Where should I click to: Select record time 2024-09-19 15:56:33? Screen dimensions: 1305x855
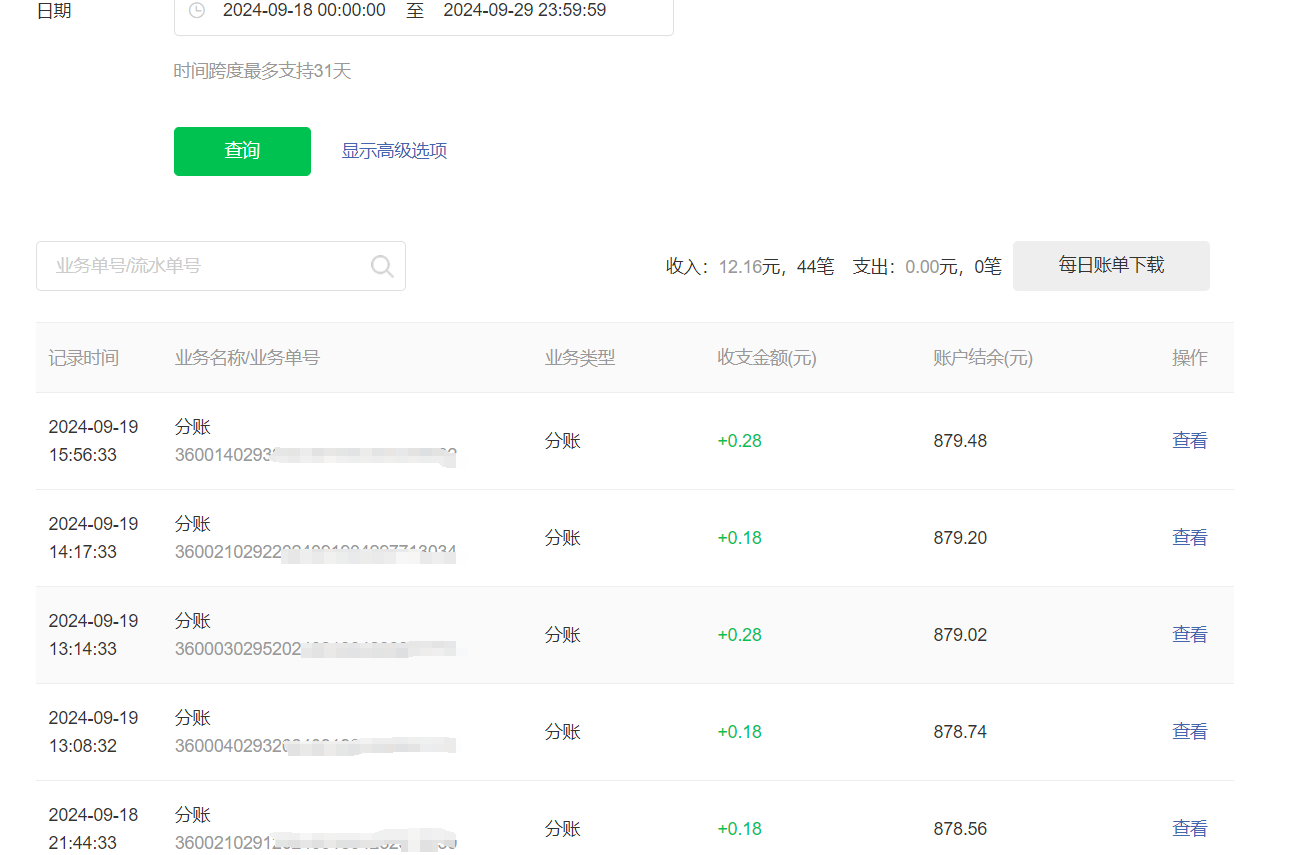tap(93, 441)
